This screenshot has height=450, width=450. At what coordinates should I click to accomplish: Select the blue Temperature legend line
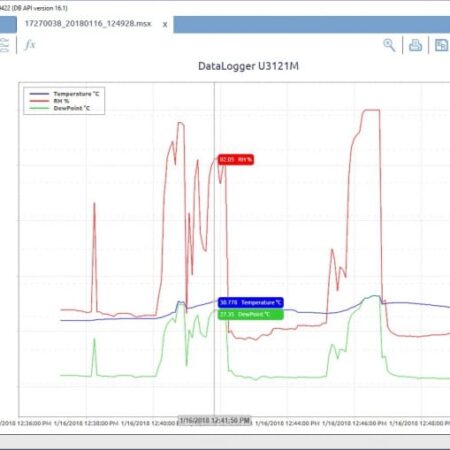pos(39,94)
